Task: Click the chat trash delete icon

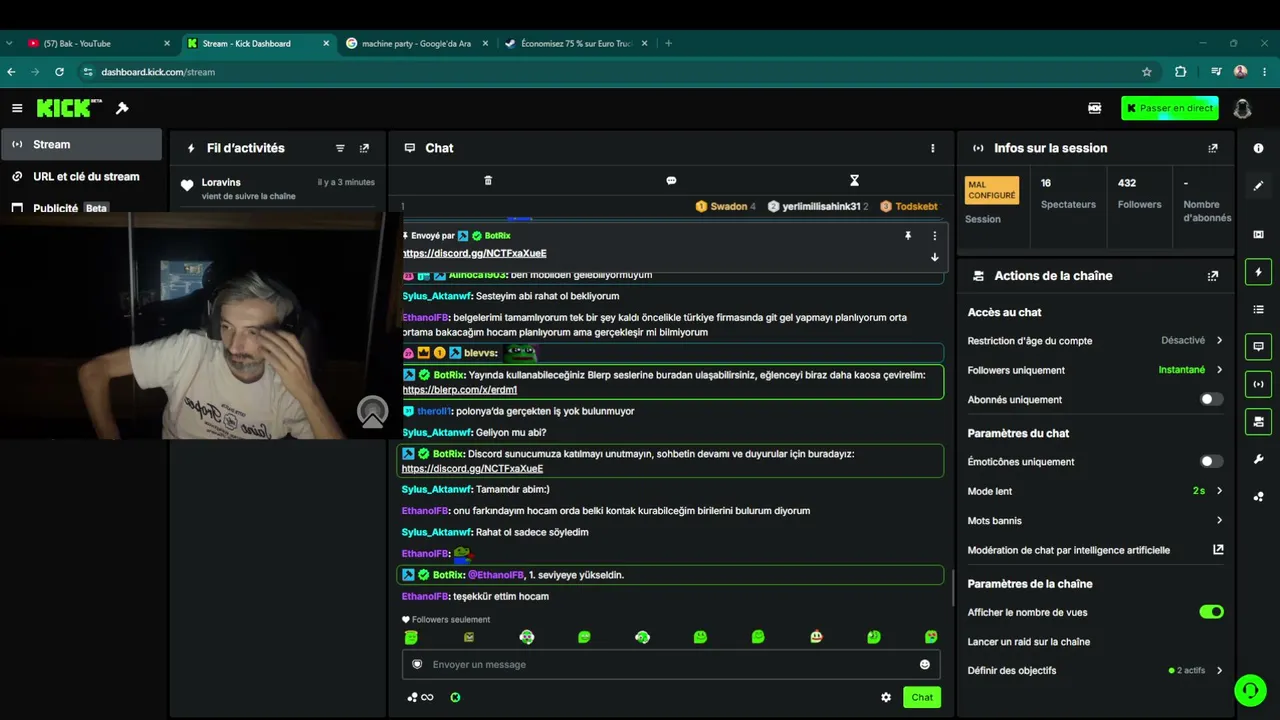Action: click(488, 180)
